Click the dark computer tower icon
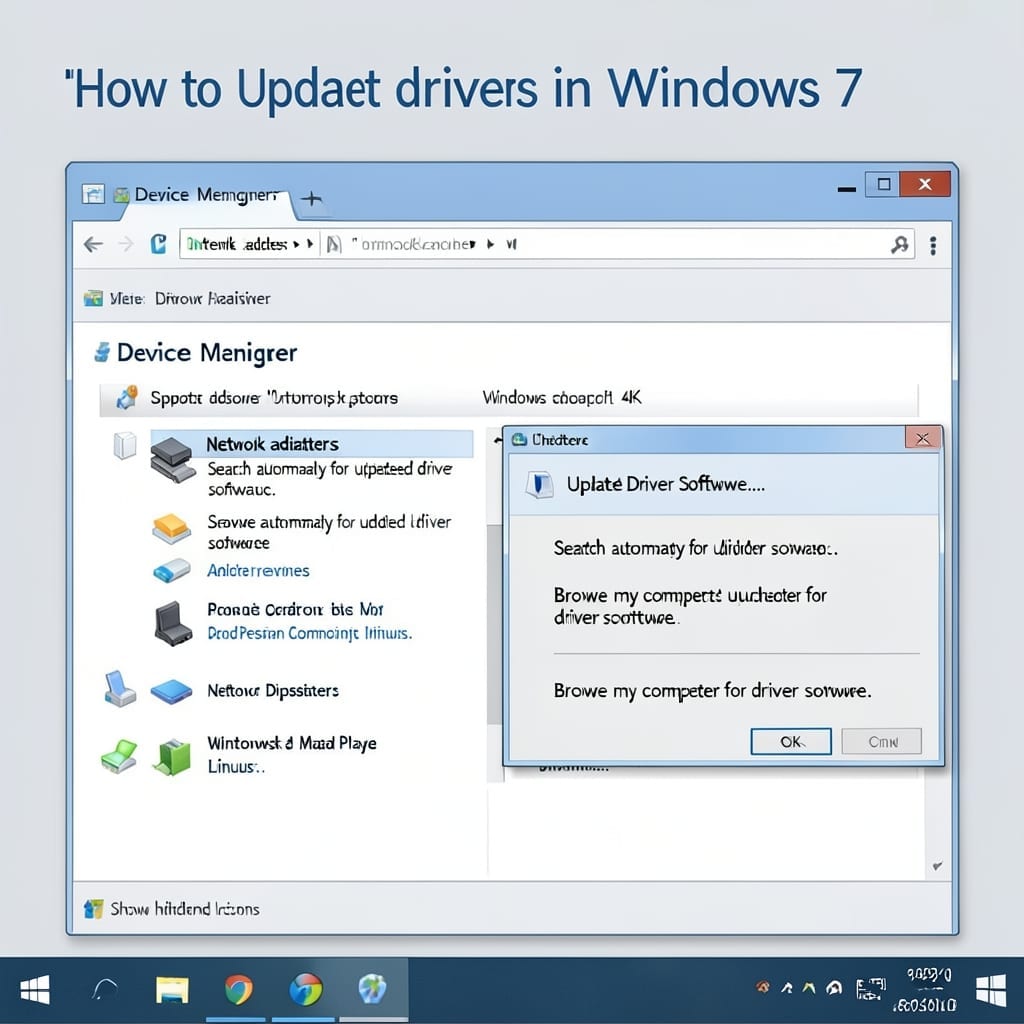 click(x=172, y=623)
